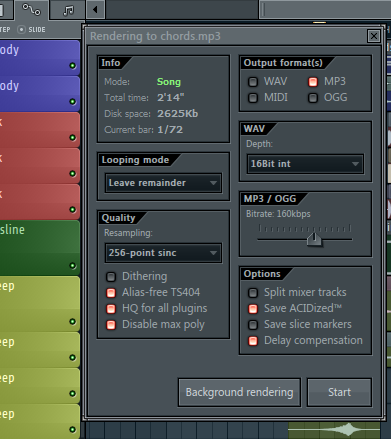Click the Disk space 2625Kb value
Screen dimensions: 391x439
pos(177,114)
